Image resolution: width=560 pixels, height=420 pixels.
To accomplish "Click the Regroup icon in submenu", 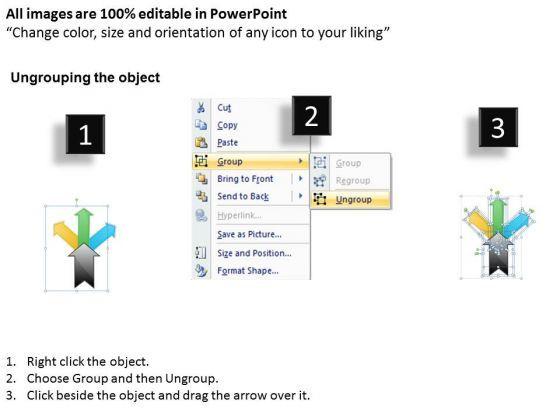I will click(x=319, y=180).
